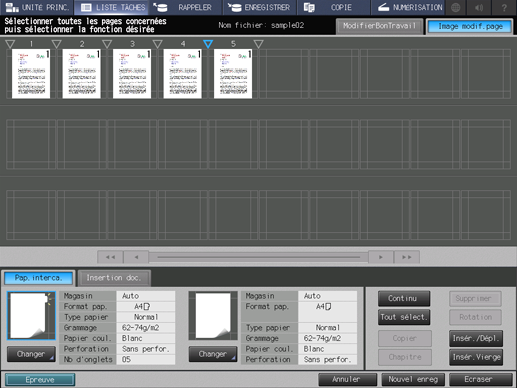This screenshot has height=388, width=517.
Task: Click the globe icon in top bar
Action: (455, 7)
